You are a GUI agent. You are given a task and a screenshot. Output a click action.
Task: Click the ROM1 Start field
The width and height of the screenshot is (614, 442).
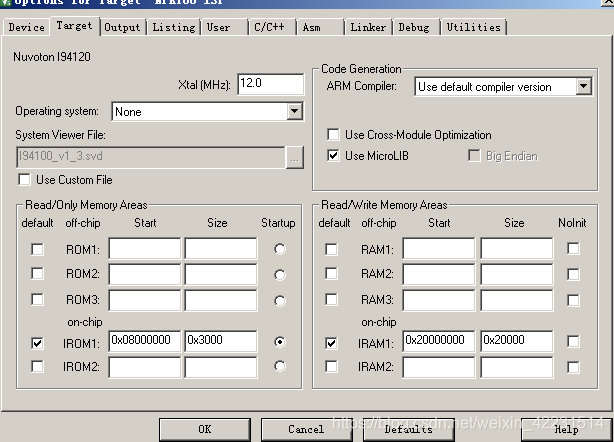145,248
